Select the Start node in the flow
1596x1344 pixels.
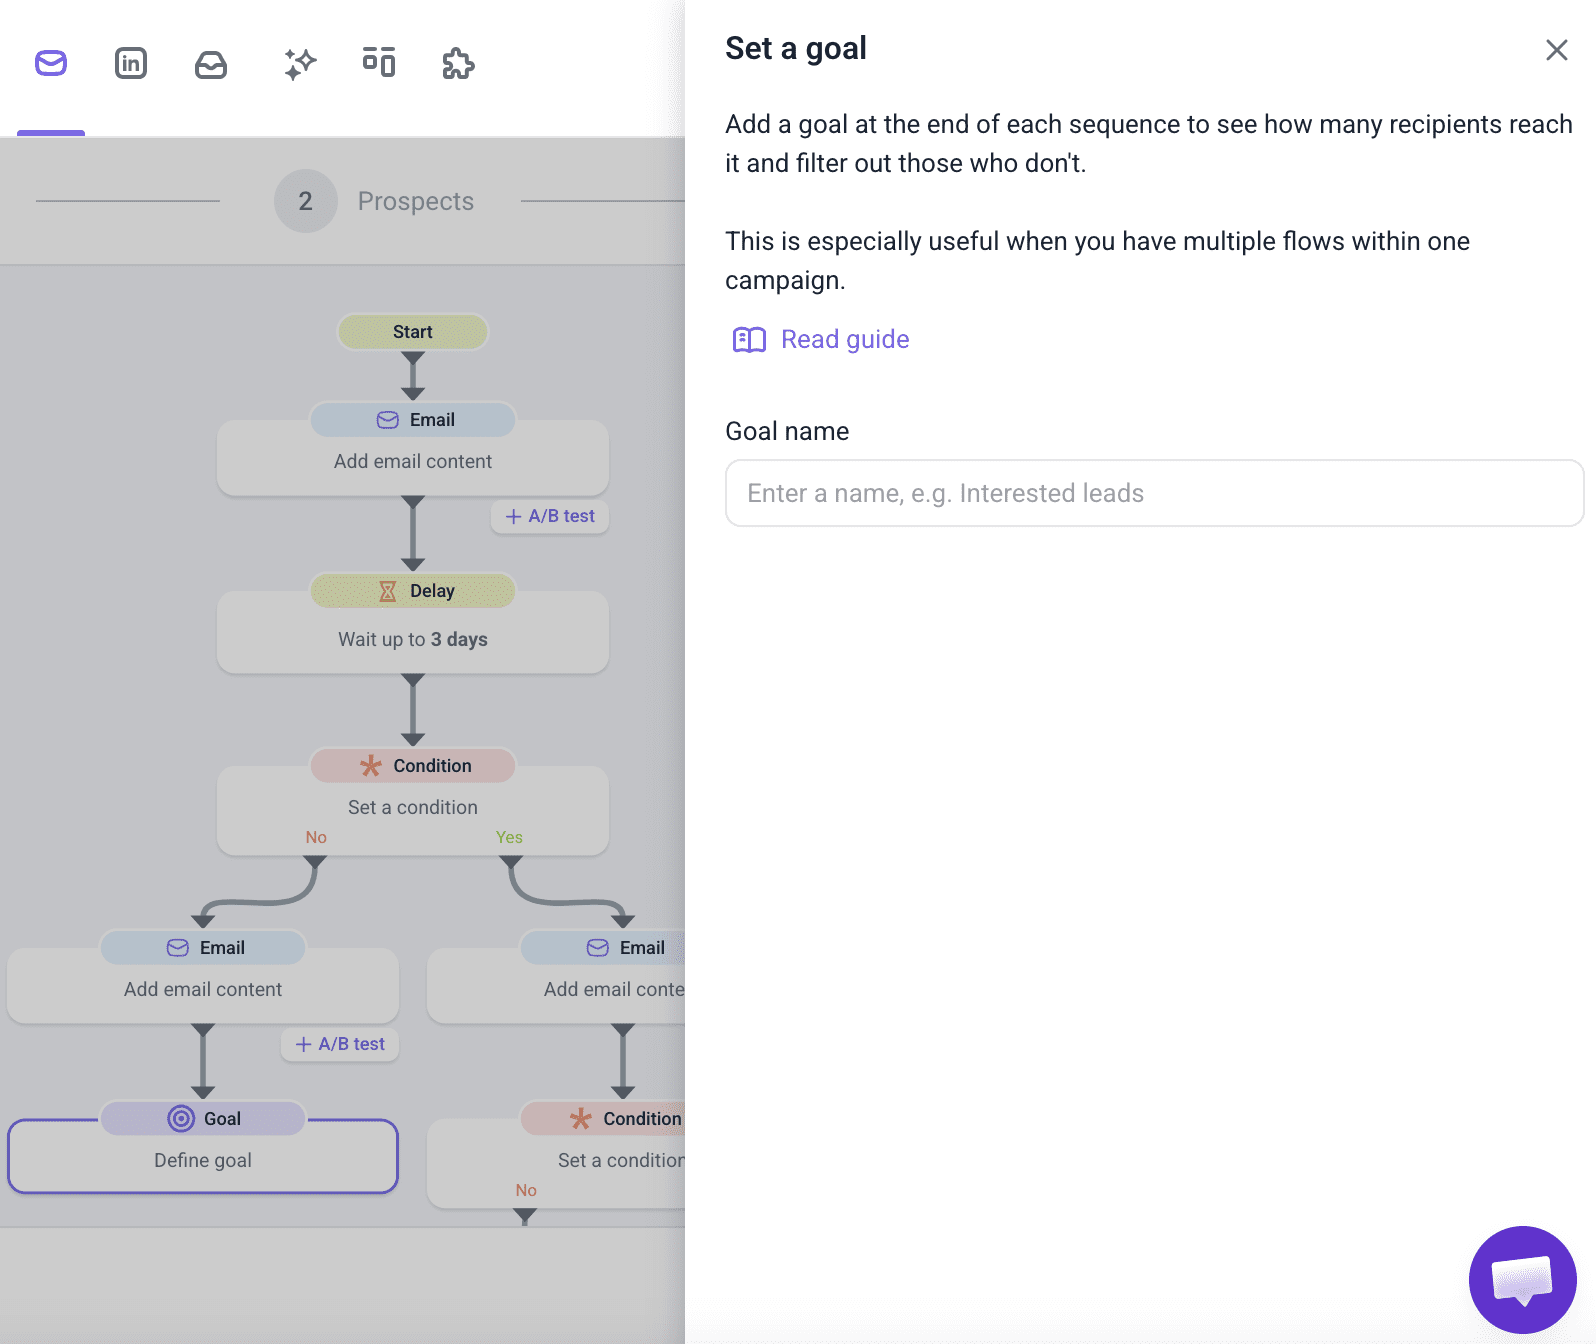tap(412, 332)
